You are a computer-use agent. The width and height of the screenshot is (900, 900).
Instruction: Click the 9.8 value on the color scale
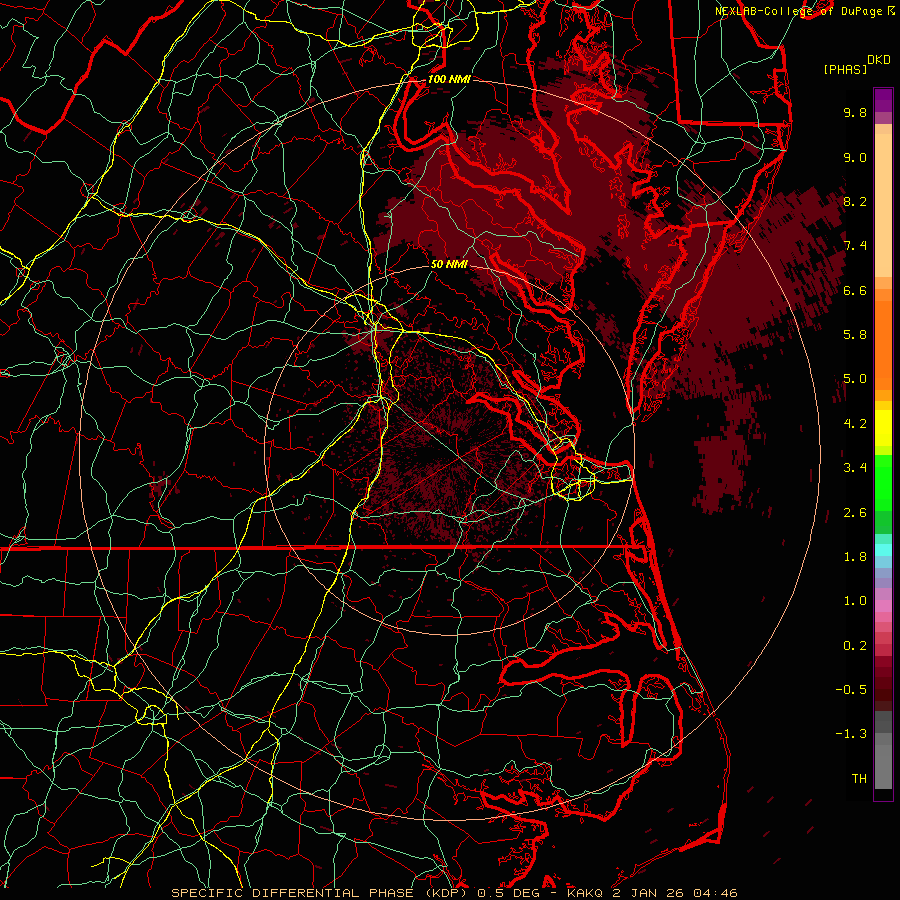tap(855, 113)
